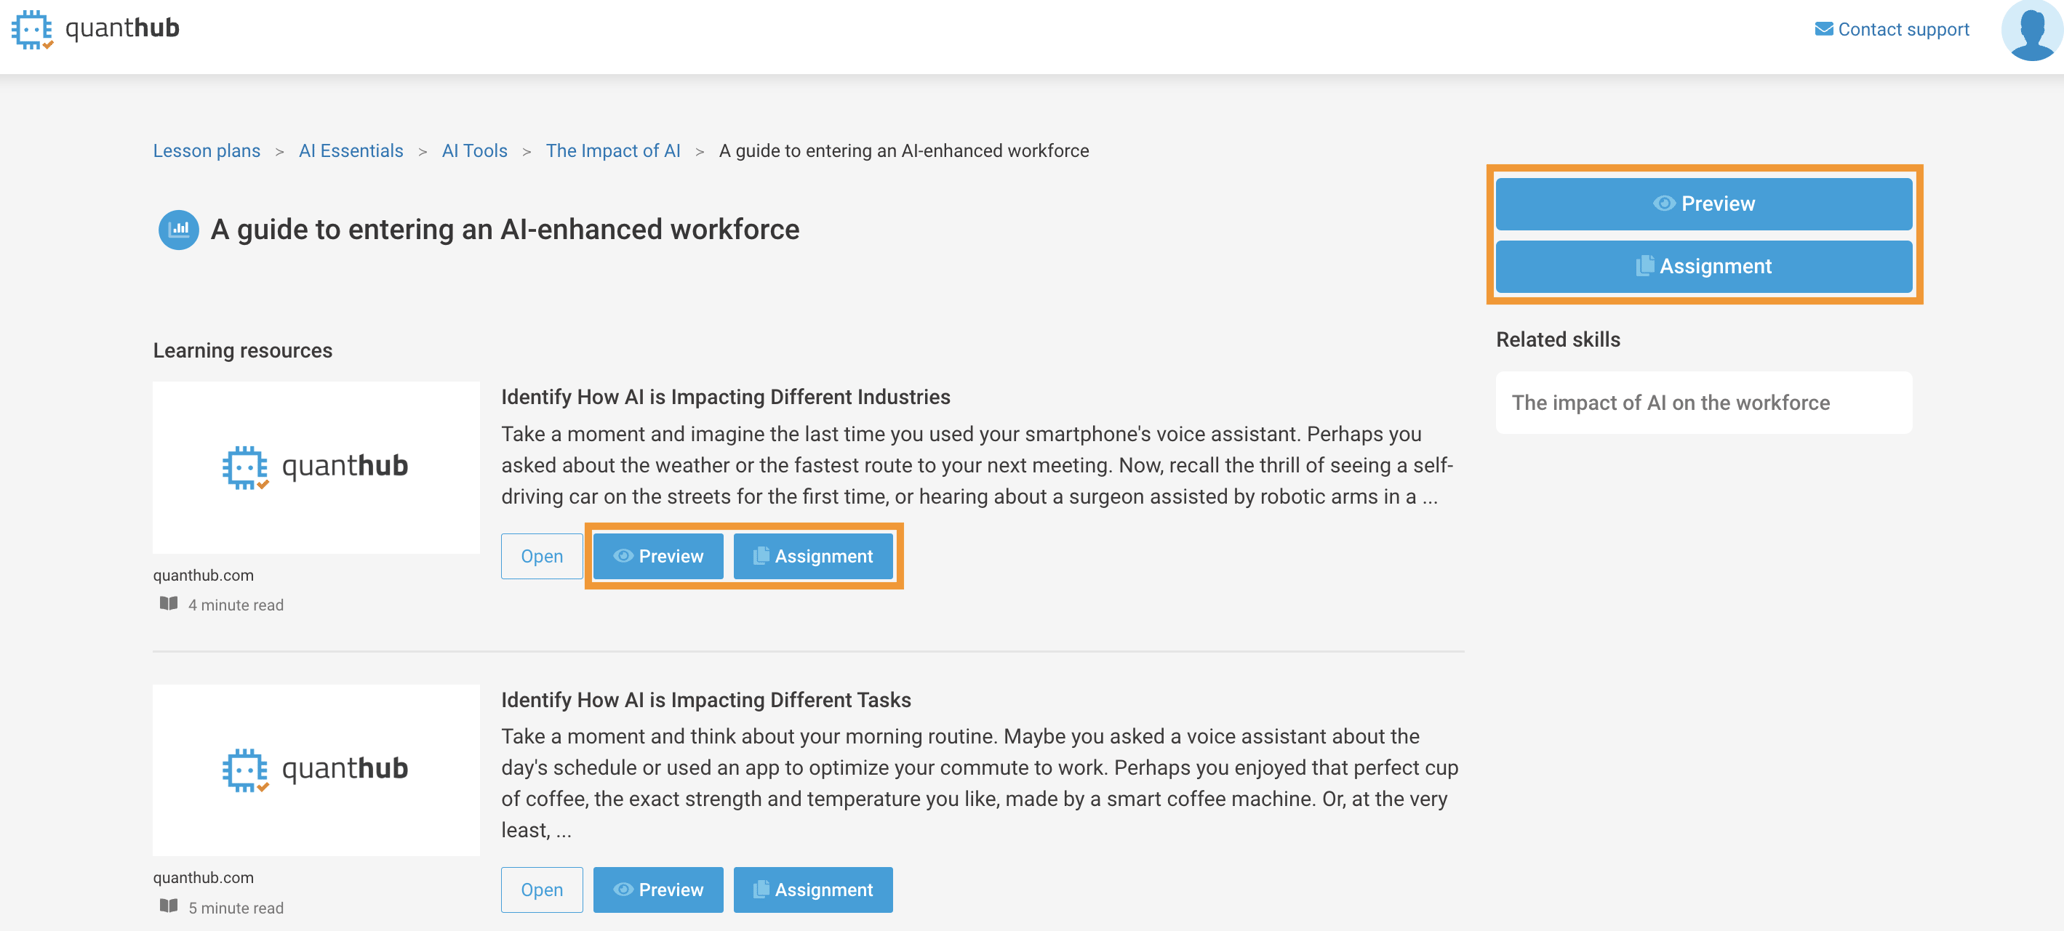
Task: Click the quanthub logo in header
Action: point(96,29)
